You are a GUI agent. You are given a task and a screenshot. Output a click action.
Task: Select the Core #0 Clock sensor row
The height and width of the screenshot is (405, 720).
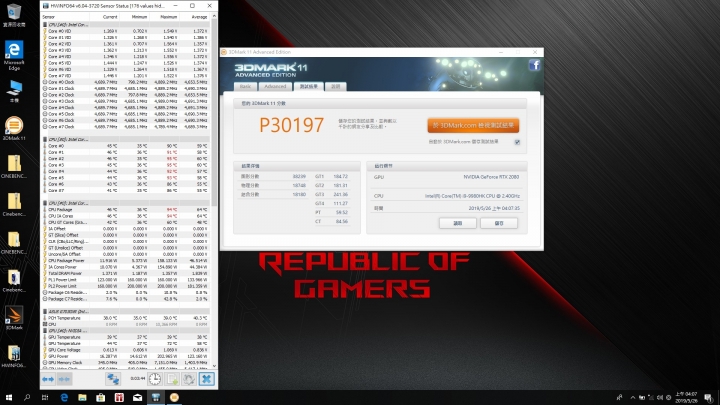[125, 82]
